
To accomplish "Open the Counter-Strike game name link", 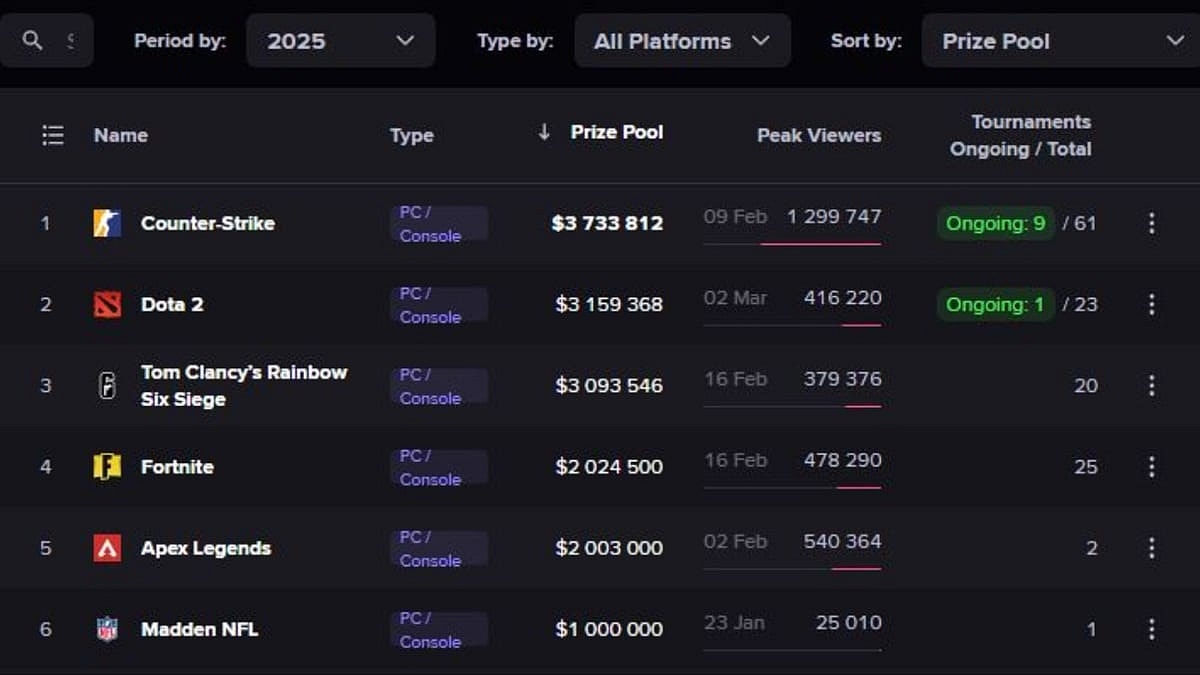I will click(x=207, y=223).
